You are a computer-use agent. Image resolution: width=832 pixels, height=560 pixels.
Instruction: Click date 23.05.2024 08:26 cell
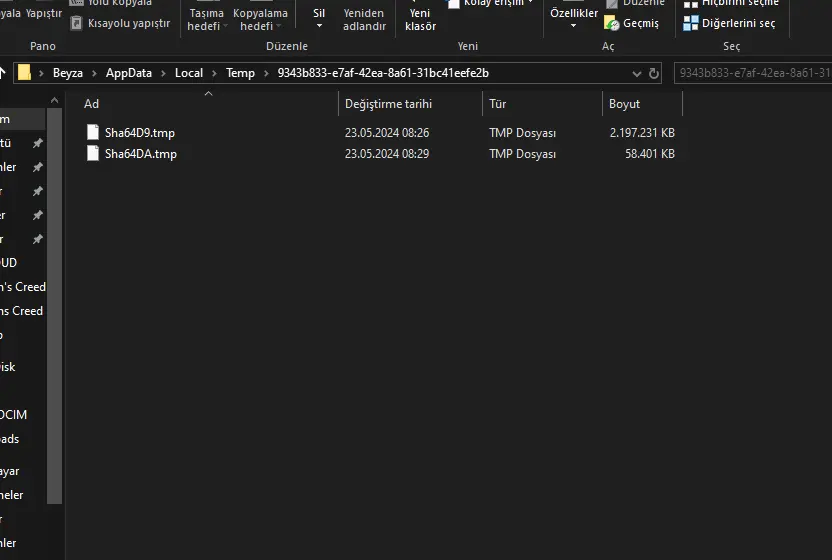(x=387, y=133)
